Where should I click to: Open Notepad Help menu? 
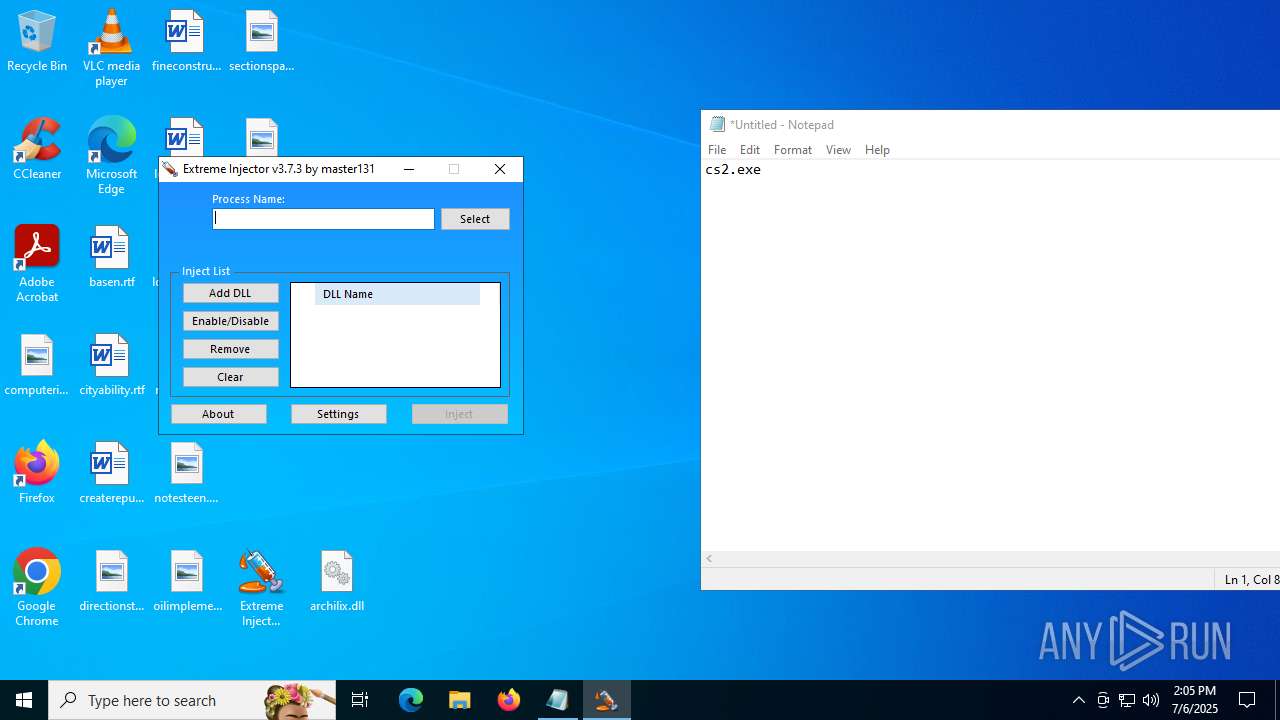[877, 150]
